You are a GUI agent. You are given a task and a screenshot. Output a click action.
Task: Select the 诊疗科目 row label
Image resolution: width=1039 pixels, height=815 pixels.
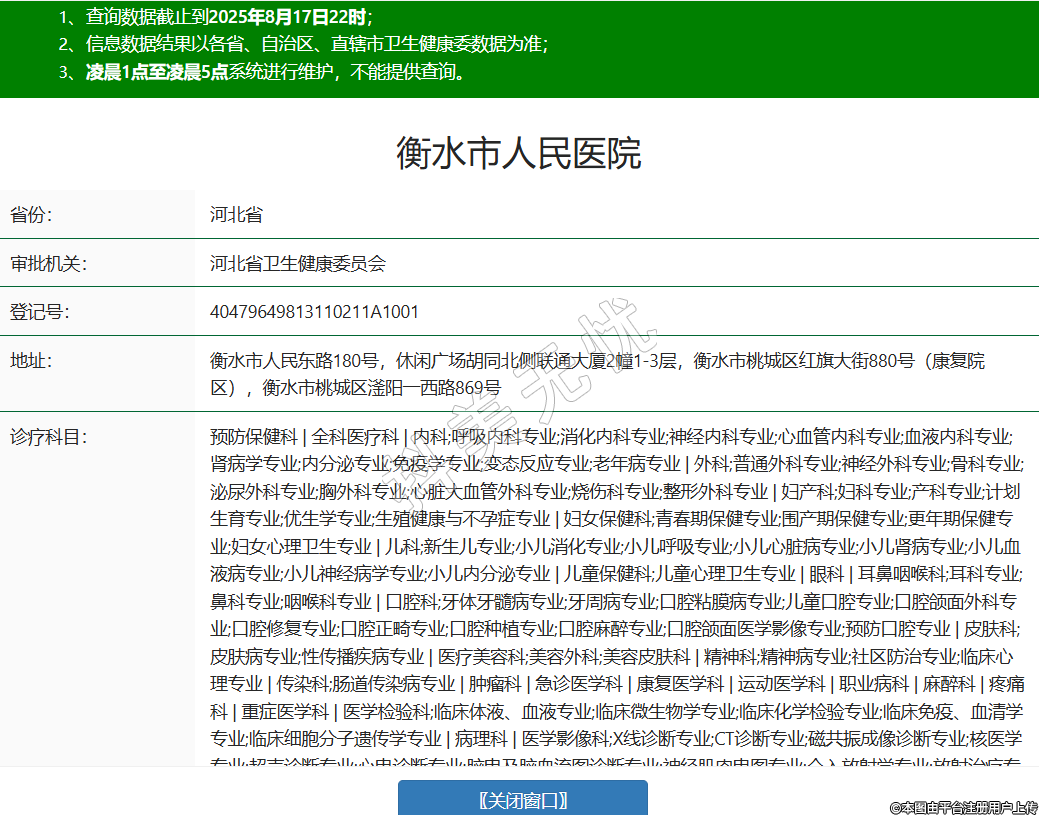point(49,437)
